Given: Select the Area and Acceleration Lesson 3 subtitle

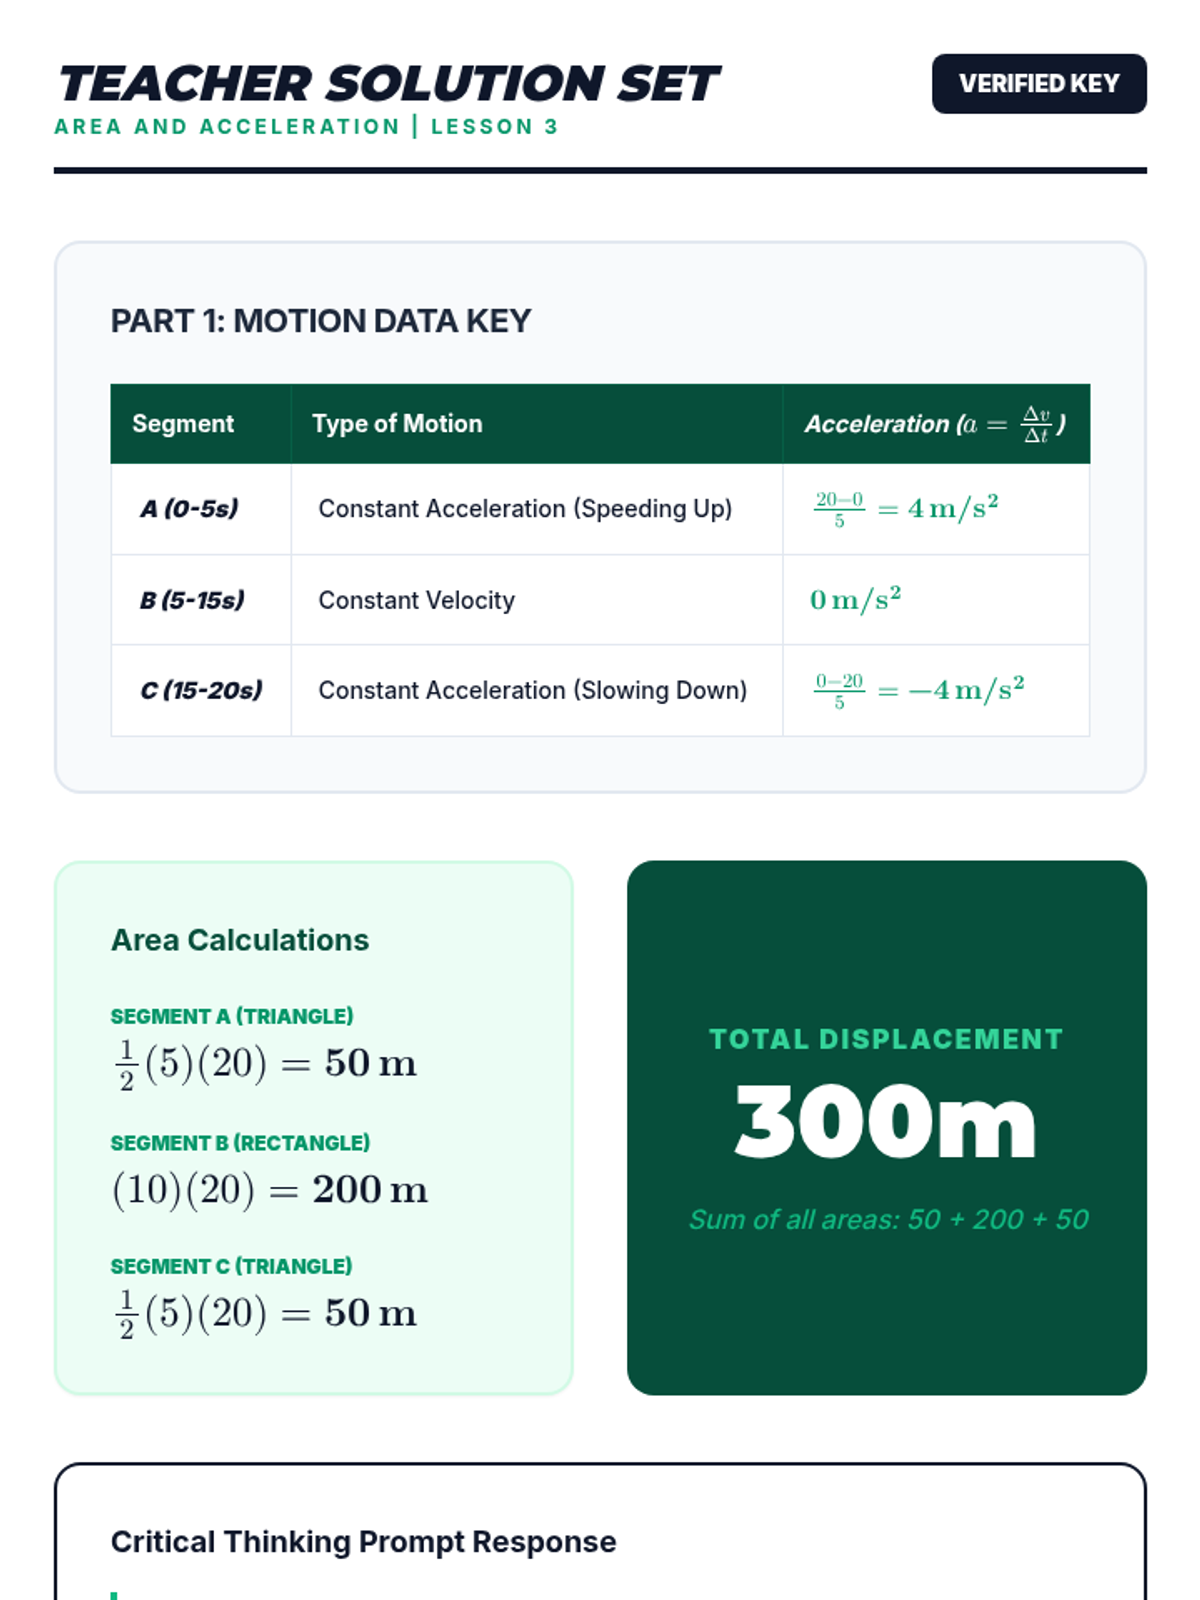Looking at the screenshot, I should click(x=306, y=127).
